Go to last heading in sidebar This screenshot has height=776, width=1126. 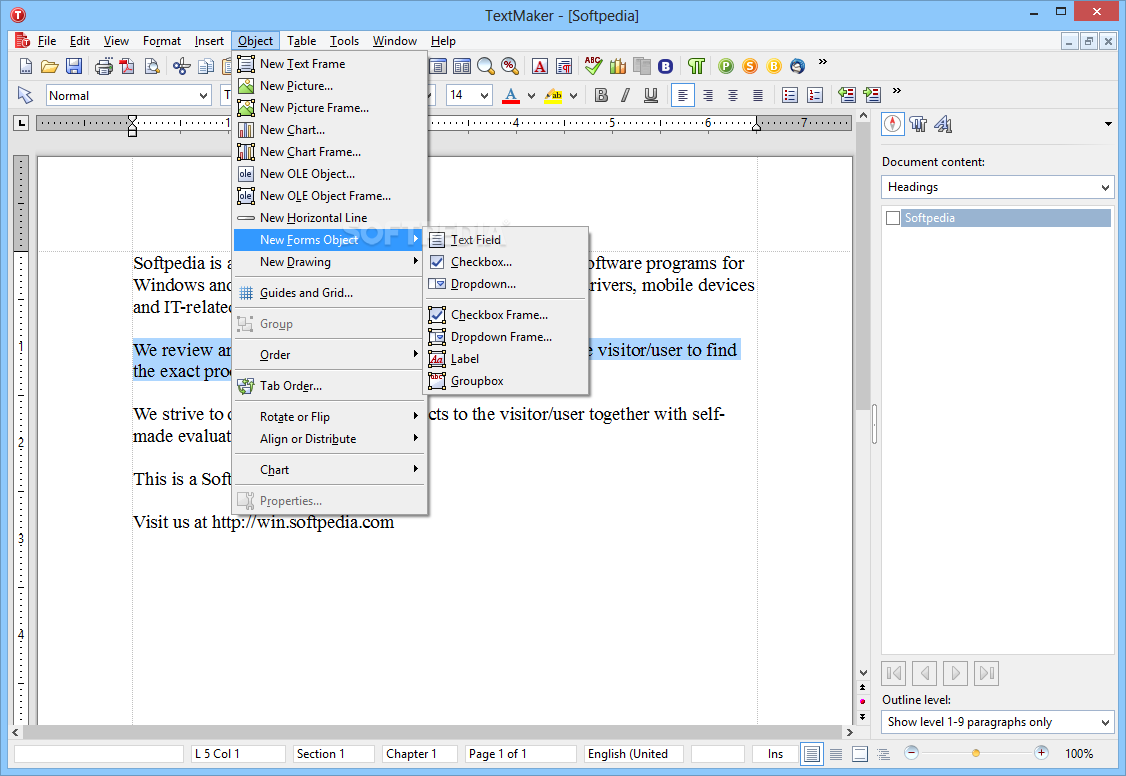click(x=987, y=673)
